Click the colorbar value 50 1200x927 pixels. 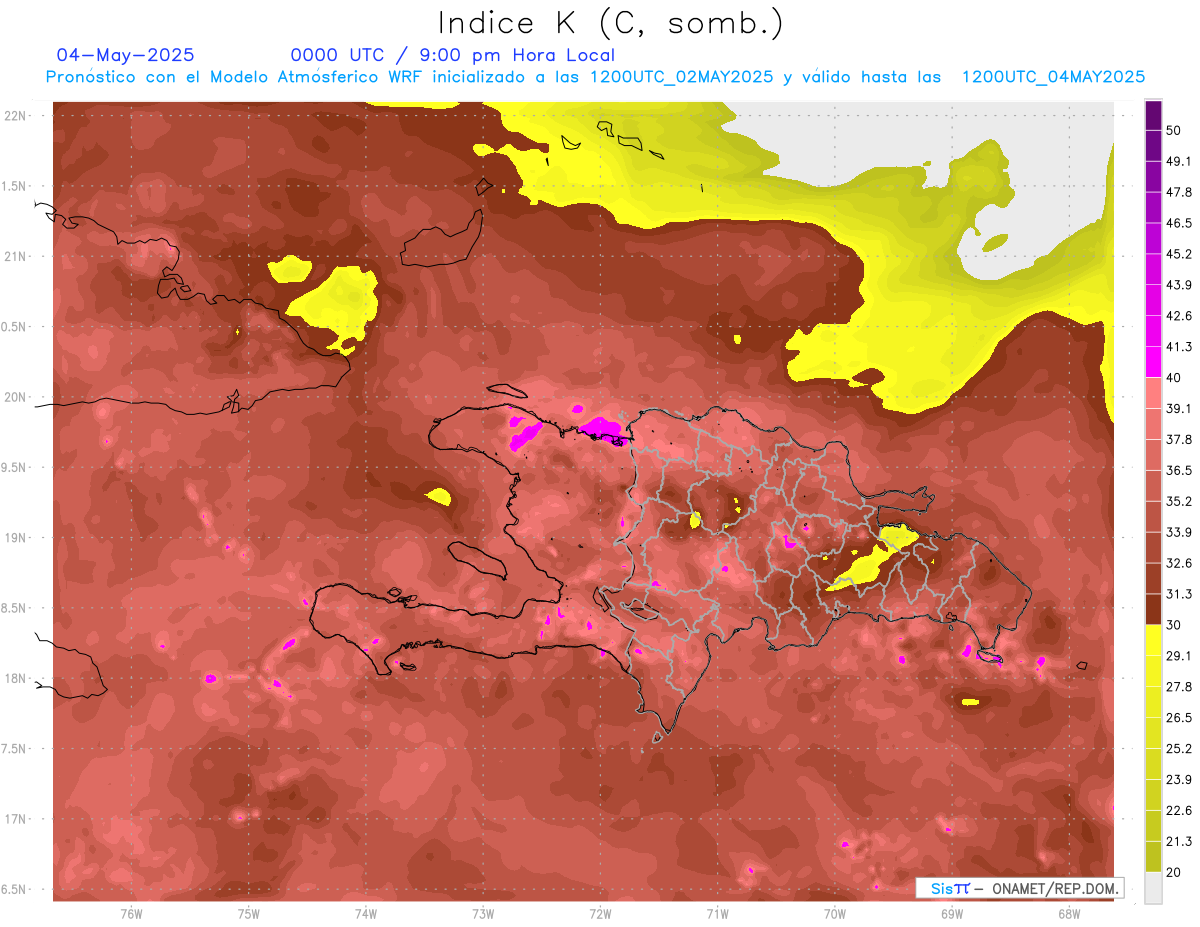(1175, 131)
